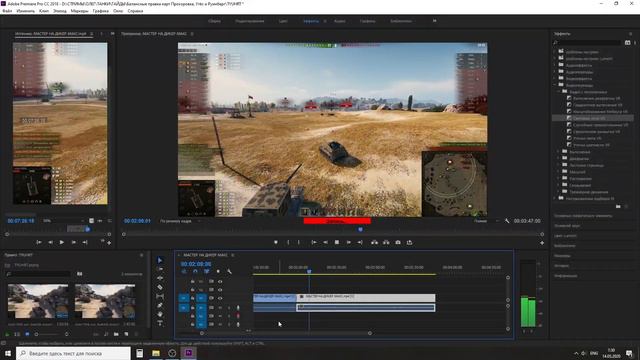Screen dimensions: 640x360
Task: Select the Slip tool
Action: point(160,296)
